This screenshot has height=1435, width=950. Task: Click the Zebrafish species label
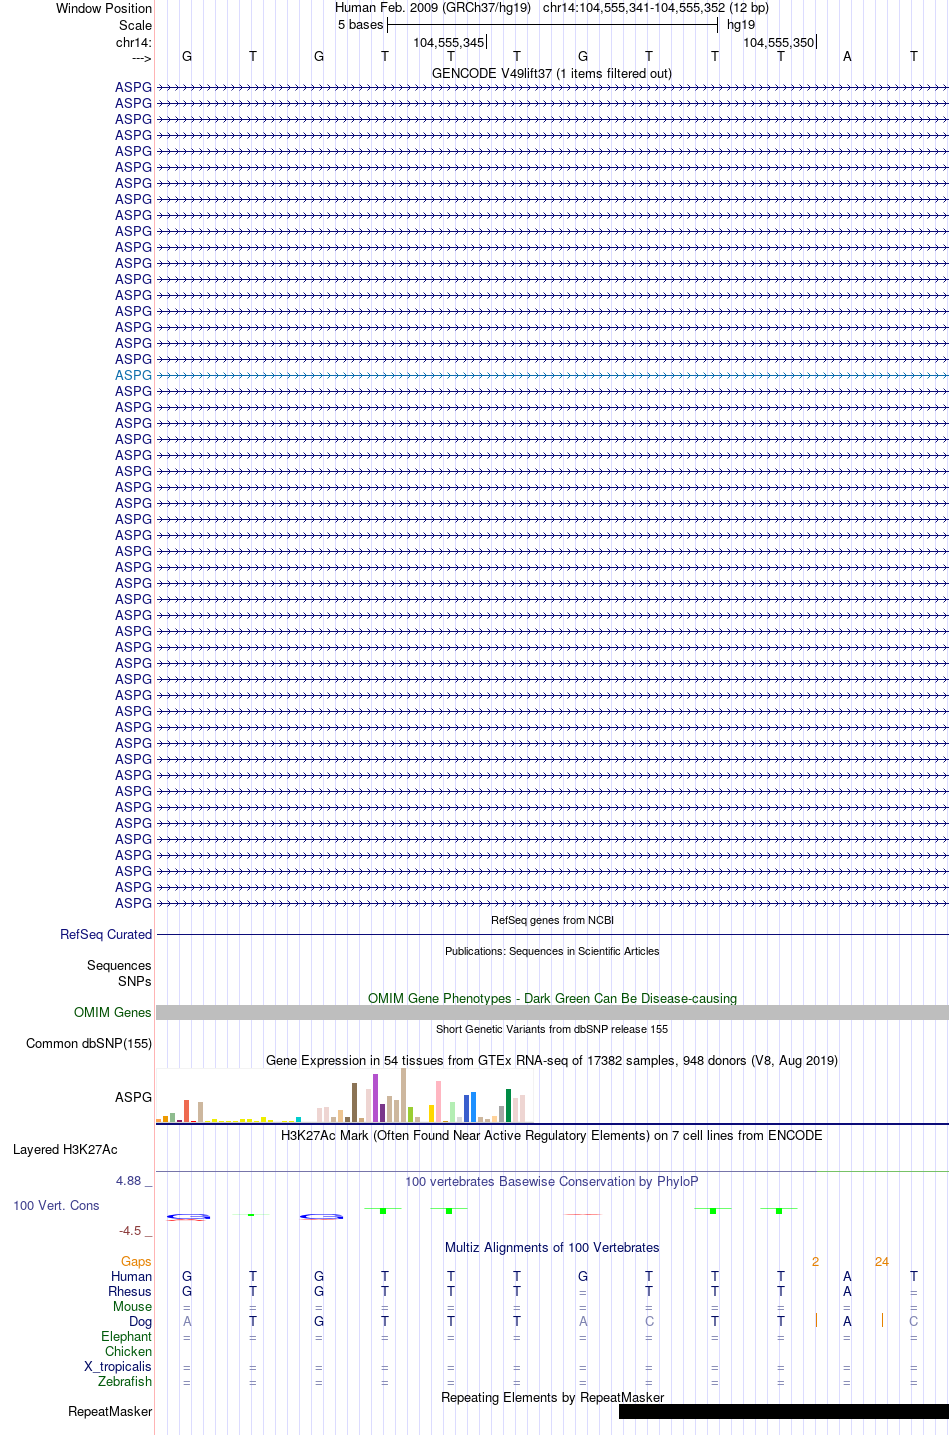pos(125,1381)
